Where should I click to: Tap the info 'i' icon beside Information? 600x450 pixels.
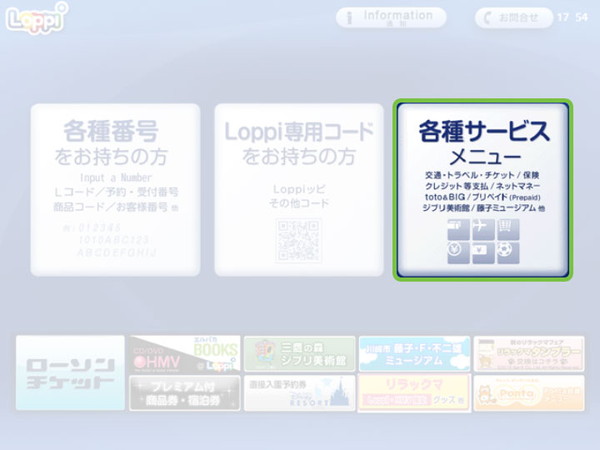(x=349, y=18)
